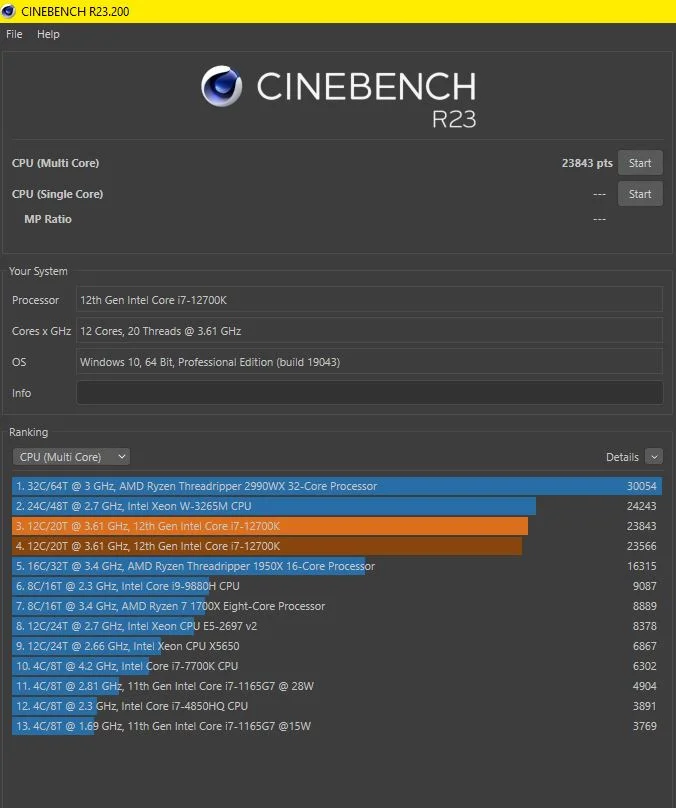676x808 pixels.
Task: Select ranking row 3 i7-12700K scoring 23843
Action: (337, 526)
